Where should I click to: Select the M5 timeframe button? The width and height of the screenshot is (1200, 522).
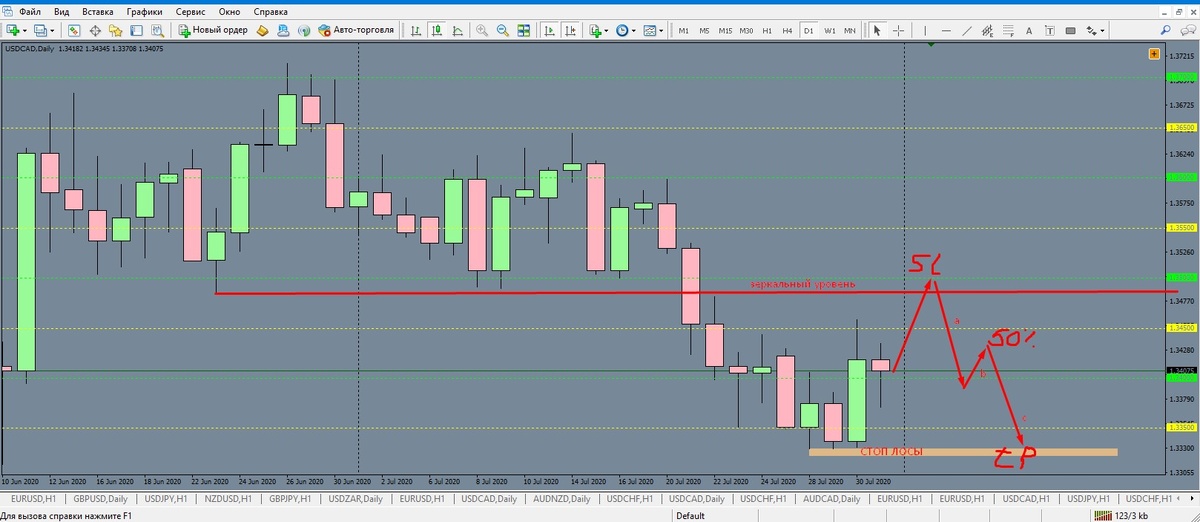pyautogui.click(x=704, y=30)
